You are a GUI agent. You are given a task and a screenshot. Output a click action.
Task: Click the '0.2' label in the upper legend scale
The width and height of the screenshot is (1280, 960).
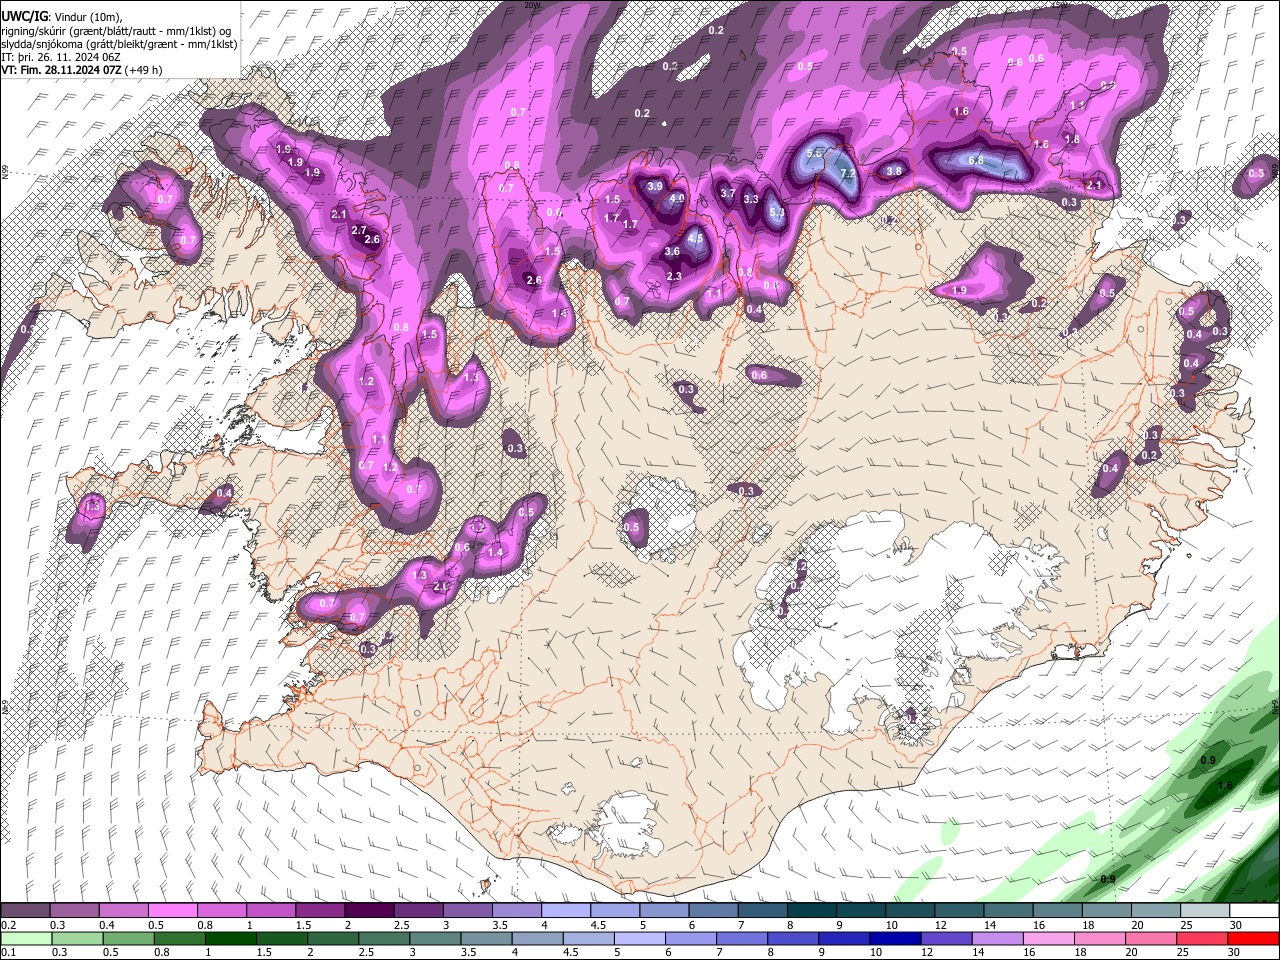(x=8, y=925)
